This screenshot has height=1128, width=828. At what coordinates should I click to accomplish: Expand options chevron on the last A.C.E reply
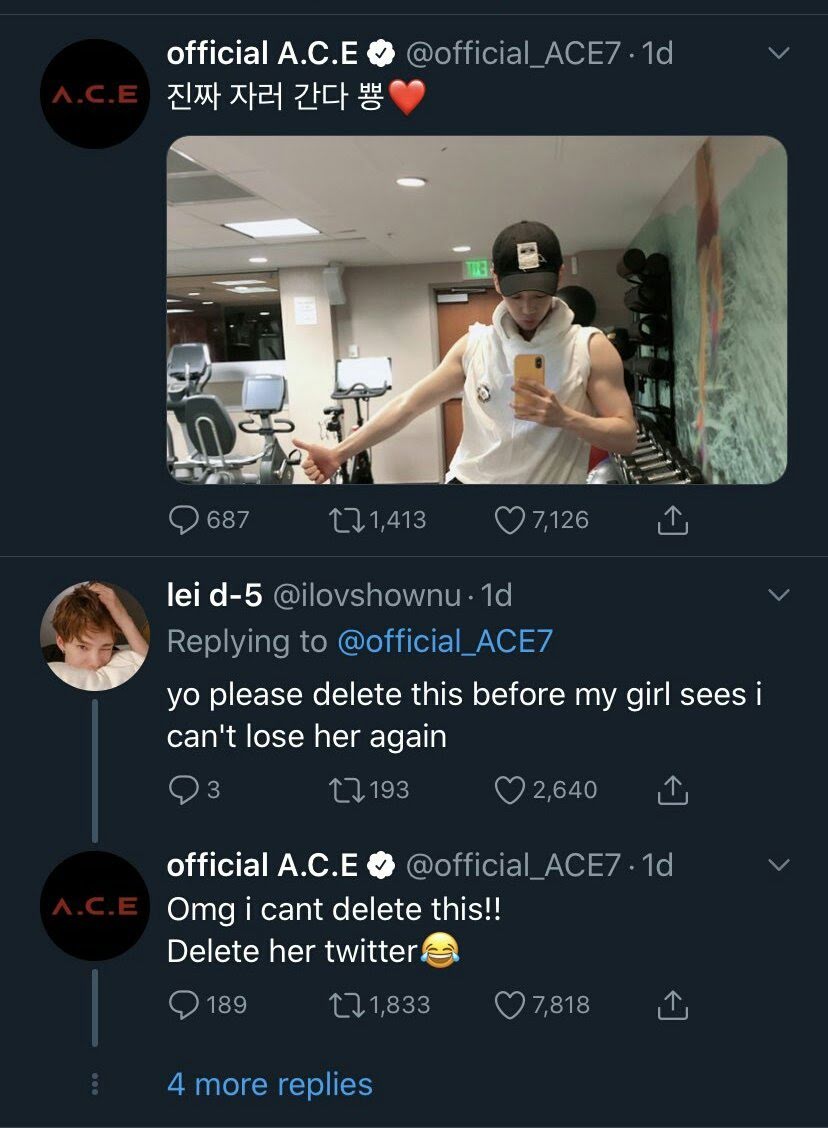[778, 865]
